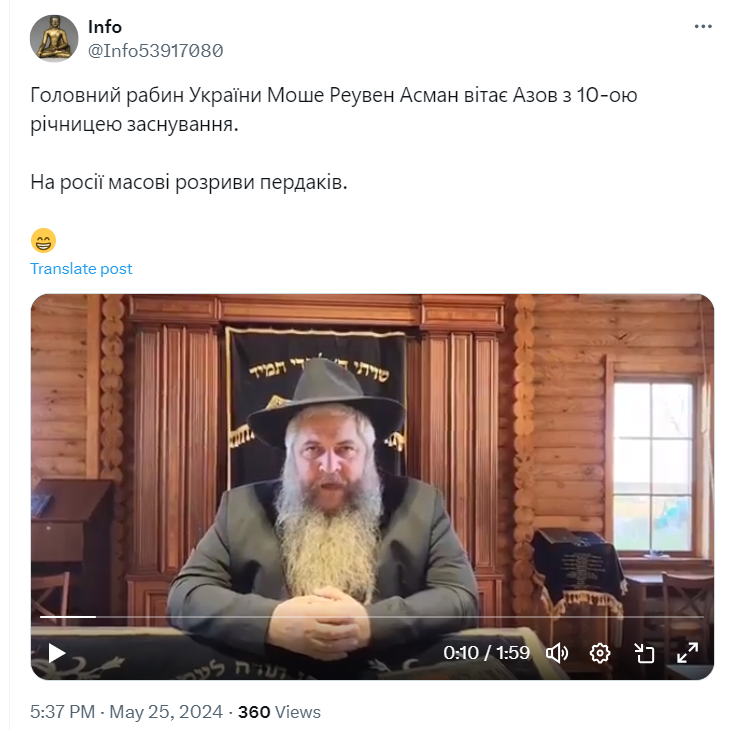This screenshot has width=733, height=730.
Task: Click the grinning emoji in the post
Action: [43, 241]
